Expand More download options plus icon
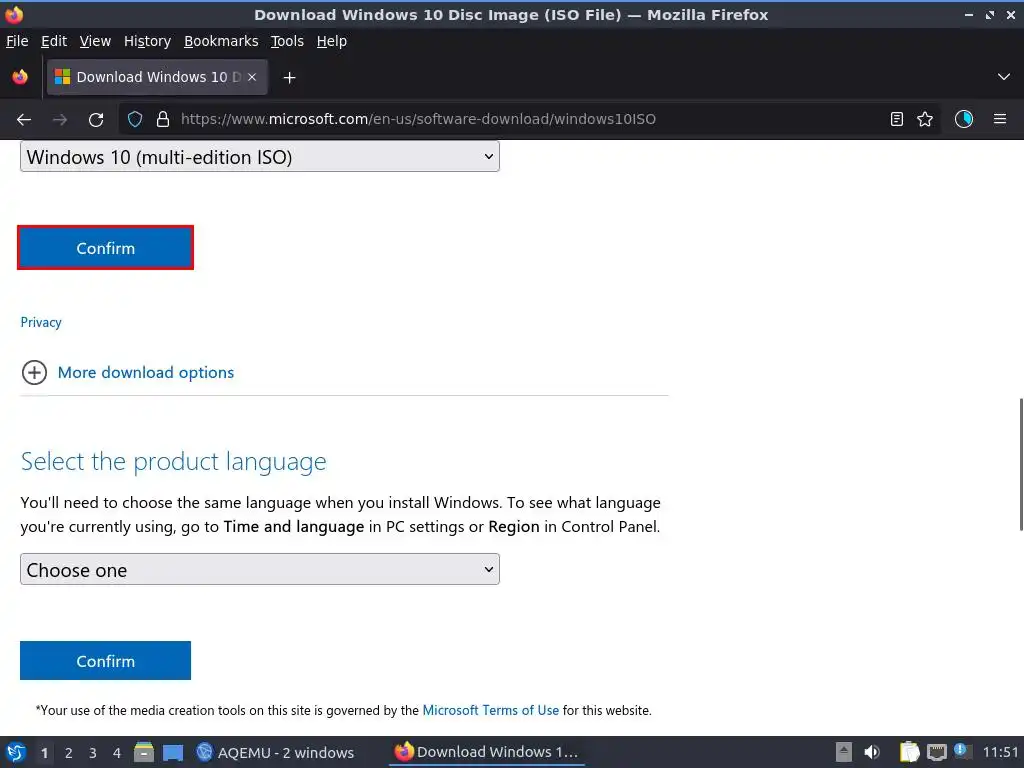 [34, 372]
